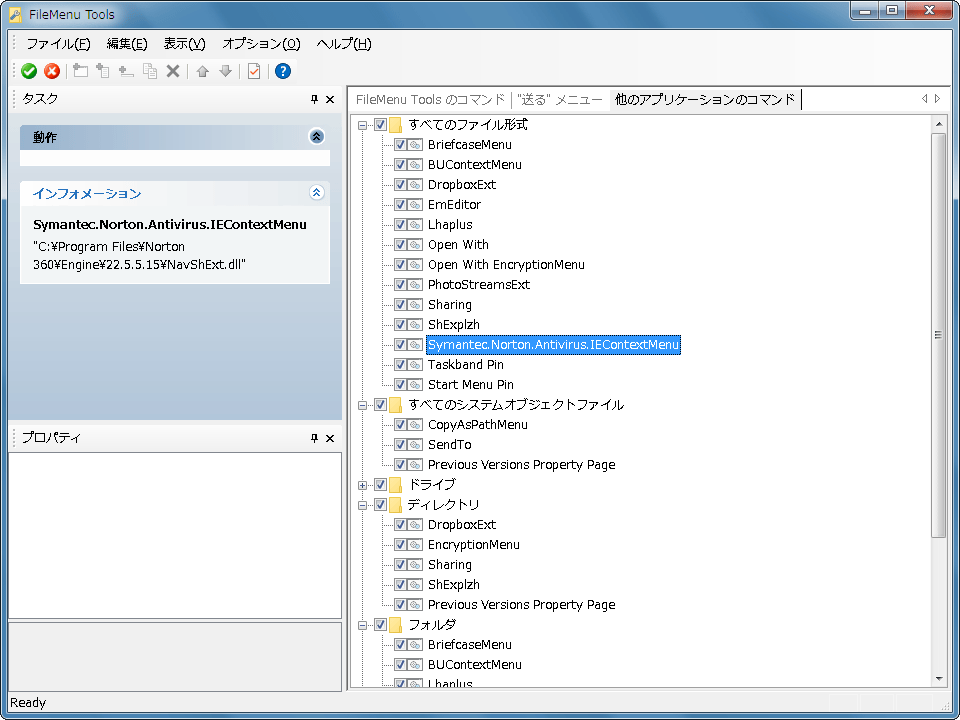This screenshot has width=960, height=720.
Task: Collapse the ディレクトリ tree node
Action: [x=362, y=505]
